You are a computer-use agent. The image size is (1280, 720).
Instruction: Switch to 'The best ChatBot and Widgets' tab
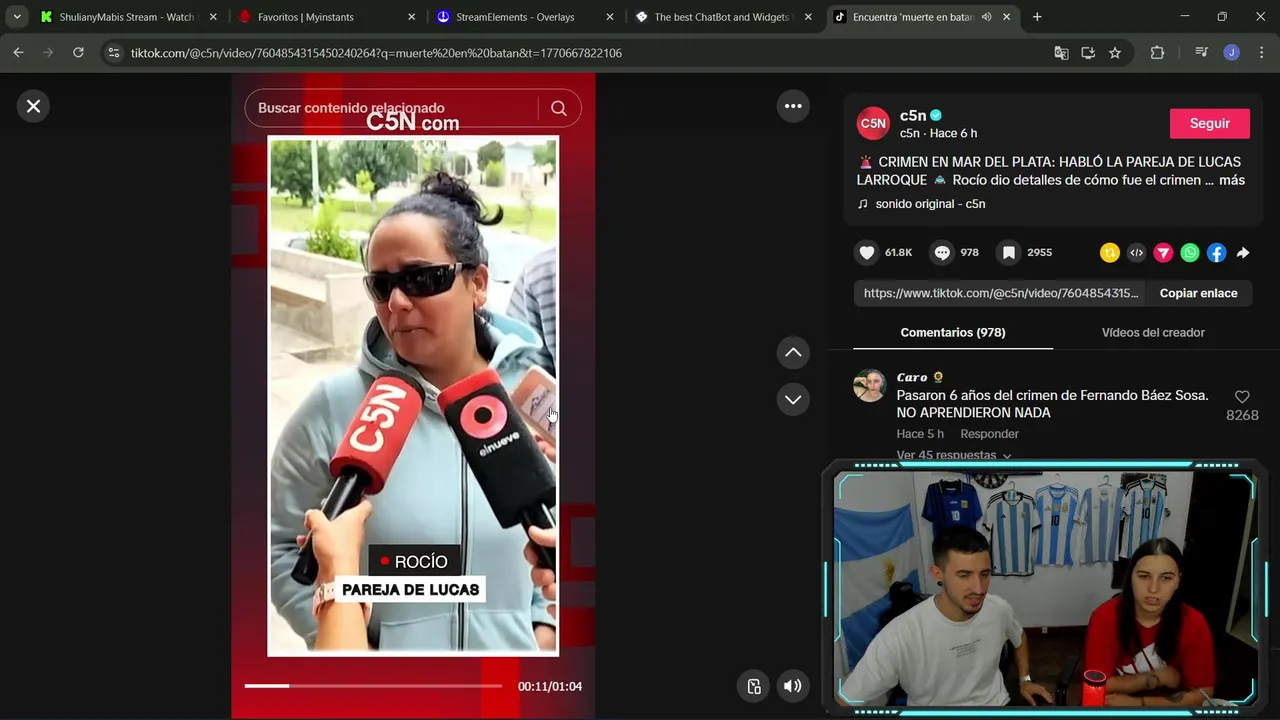click(720, 17)
